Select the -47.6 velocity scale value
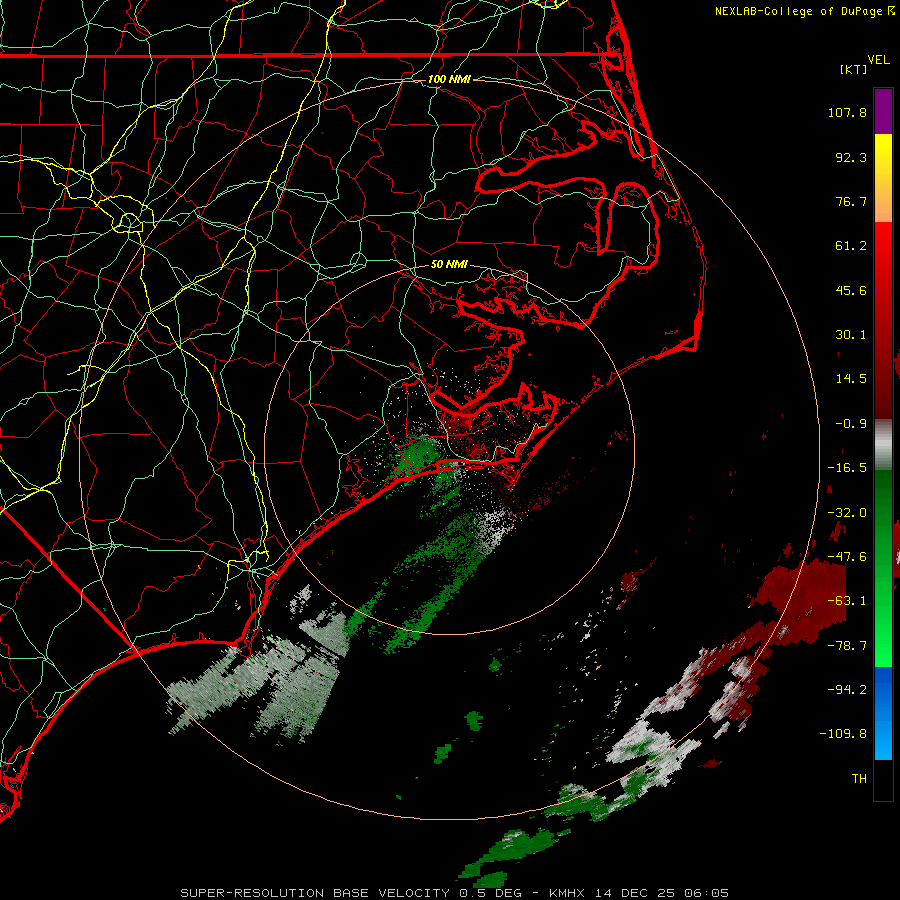Screen dimensions: 900x900 pos(847,557)
